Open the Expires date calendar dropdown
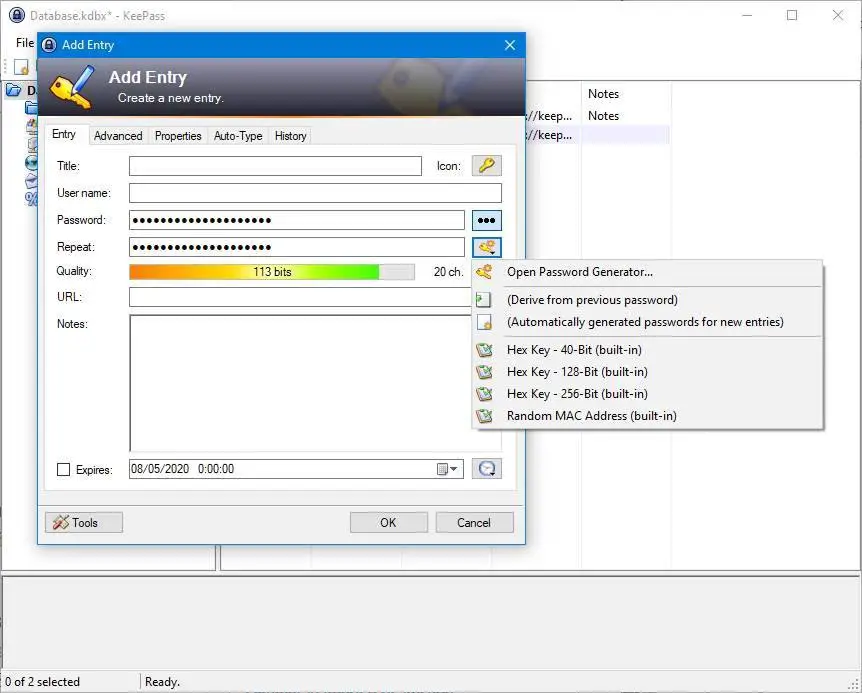This screenshot has height=693, width=862. 447,469
